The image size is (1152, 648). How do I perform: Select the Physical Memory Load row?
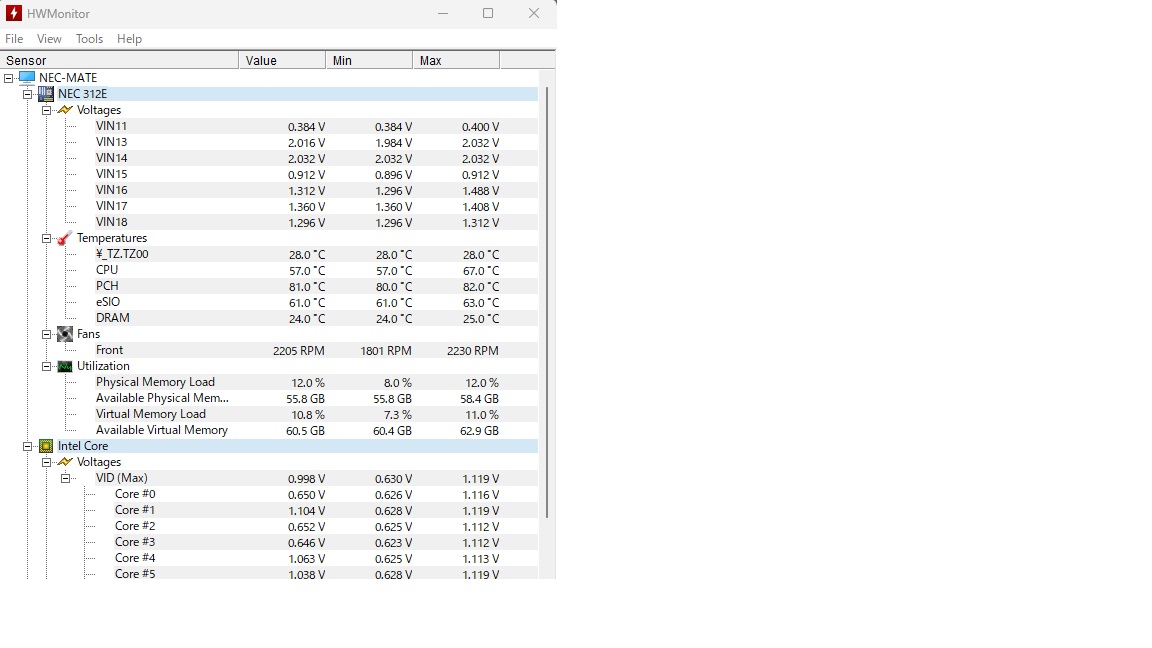(155, 382)
